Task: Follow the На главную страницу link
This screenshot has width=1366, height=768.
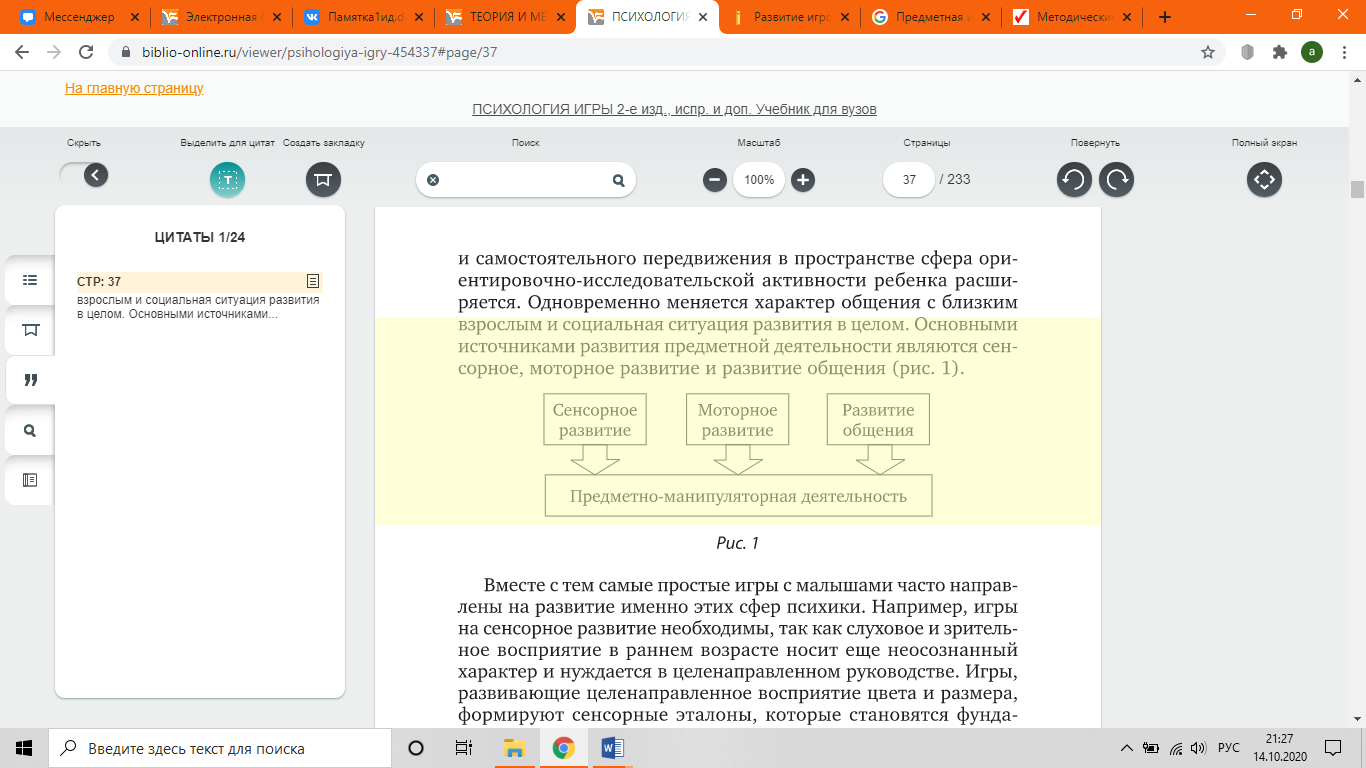Action: pos(134,88)
